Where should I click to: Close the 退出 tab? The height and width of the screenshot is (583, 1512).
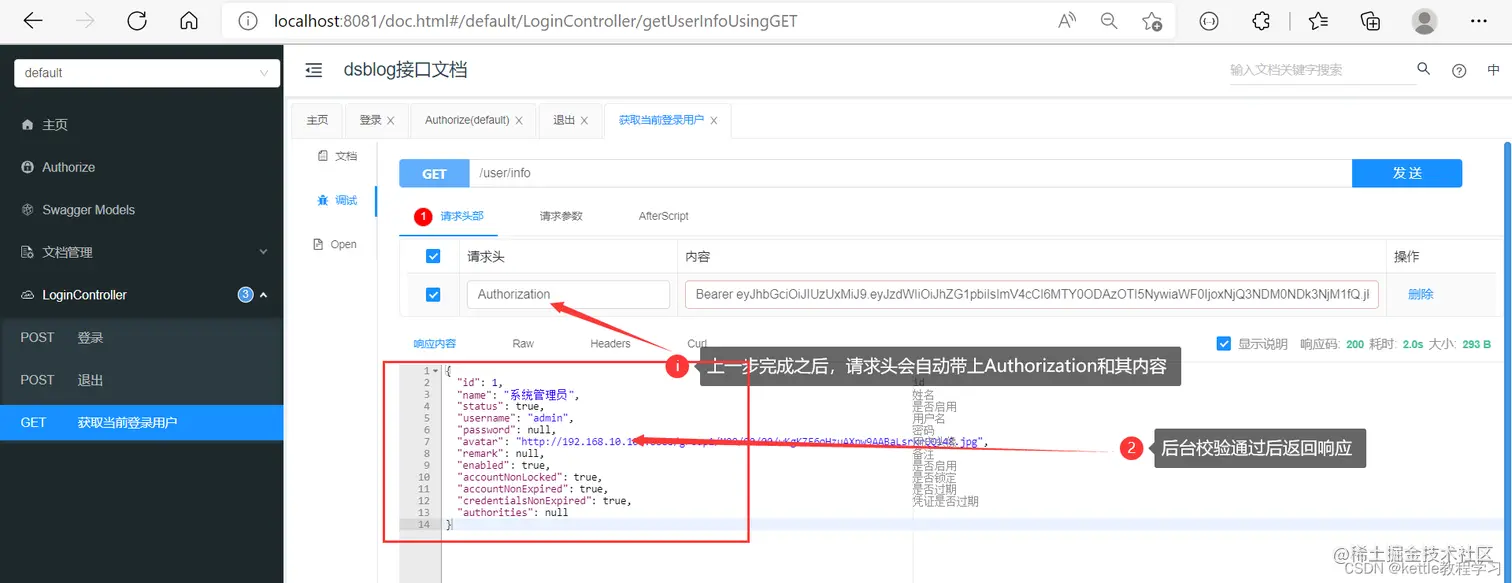coord(584,120)
